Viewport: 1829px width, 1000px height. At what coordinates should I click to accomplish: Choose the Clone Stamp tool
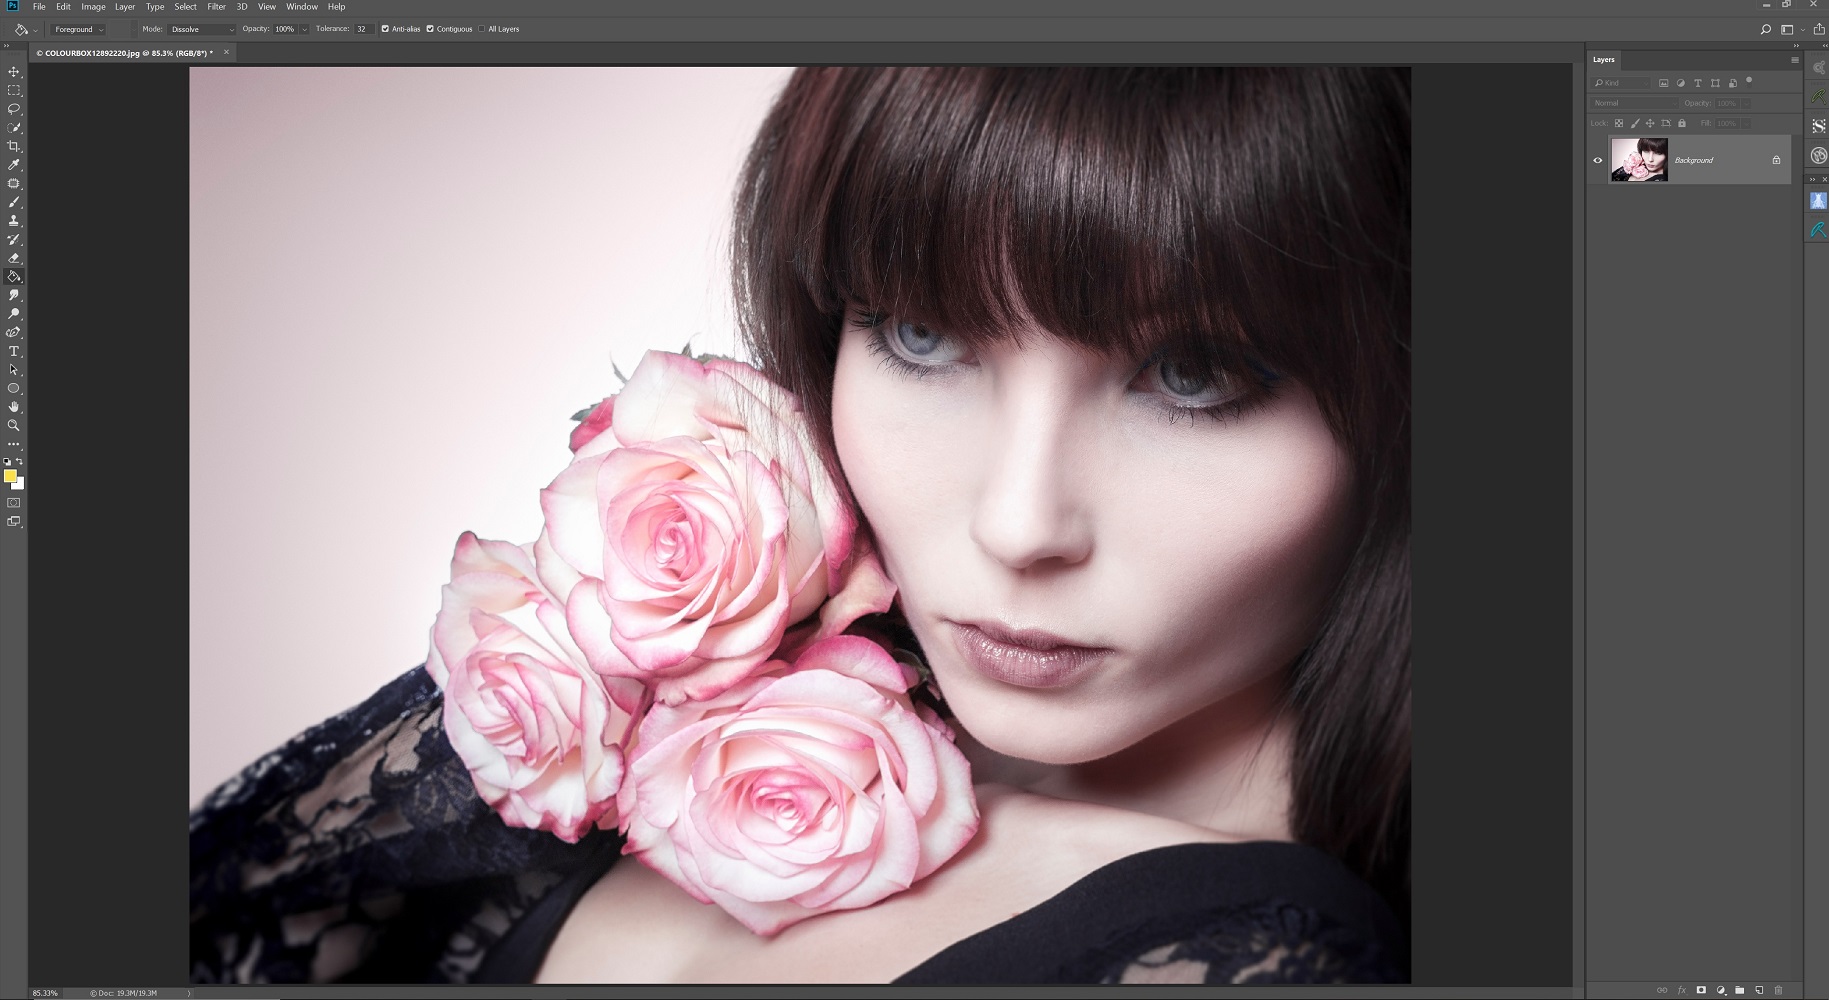click(x=14, y=221)
